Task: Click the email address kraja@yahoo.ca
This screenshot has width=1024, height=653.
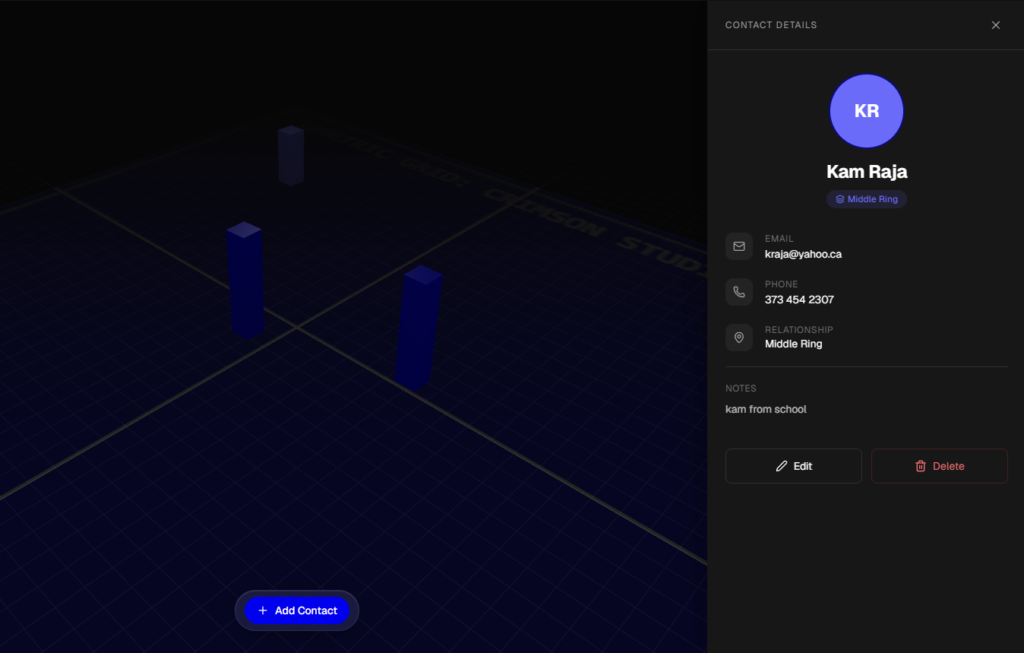Action: coord(803,254)
